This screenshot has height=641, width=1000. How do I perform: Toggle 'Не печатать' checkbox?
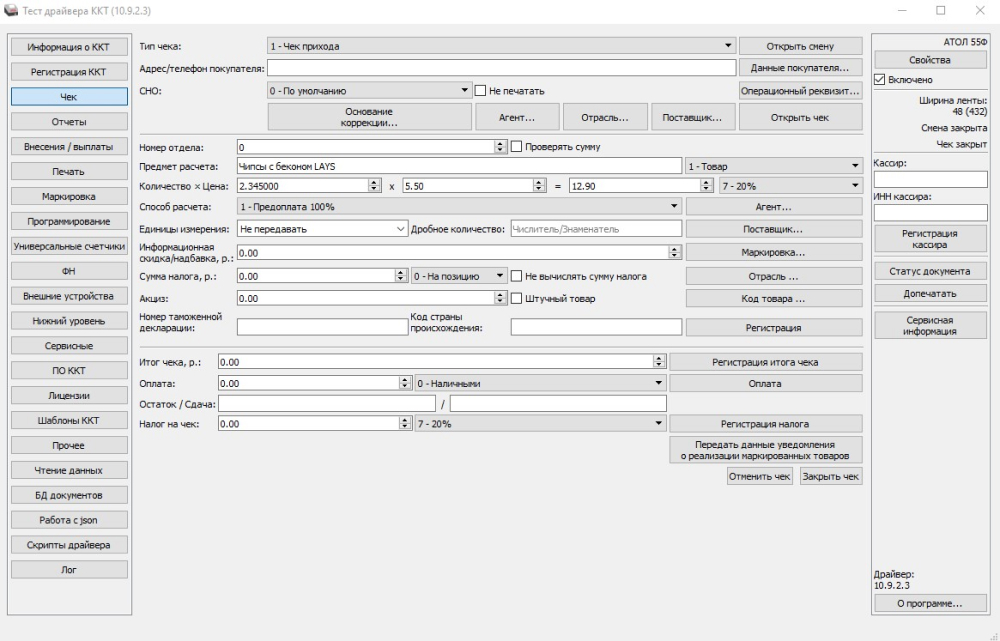click(x=480, y=91)
